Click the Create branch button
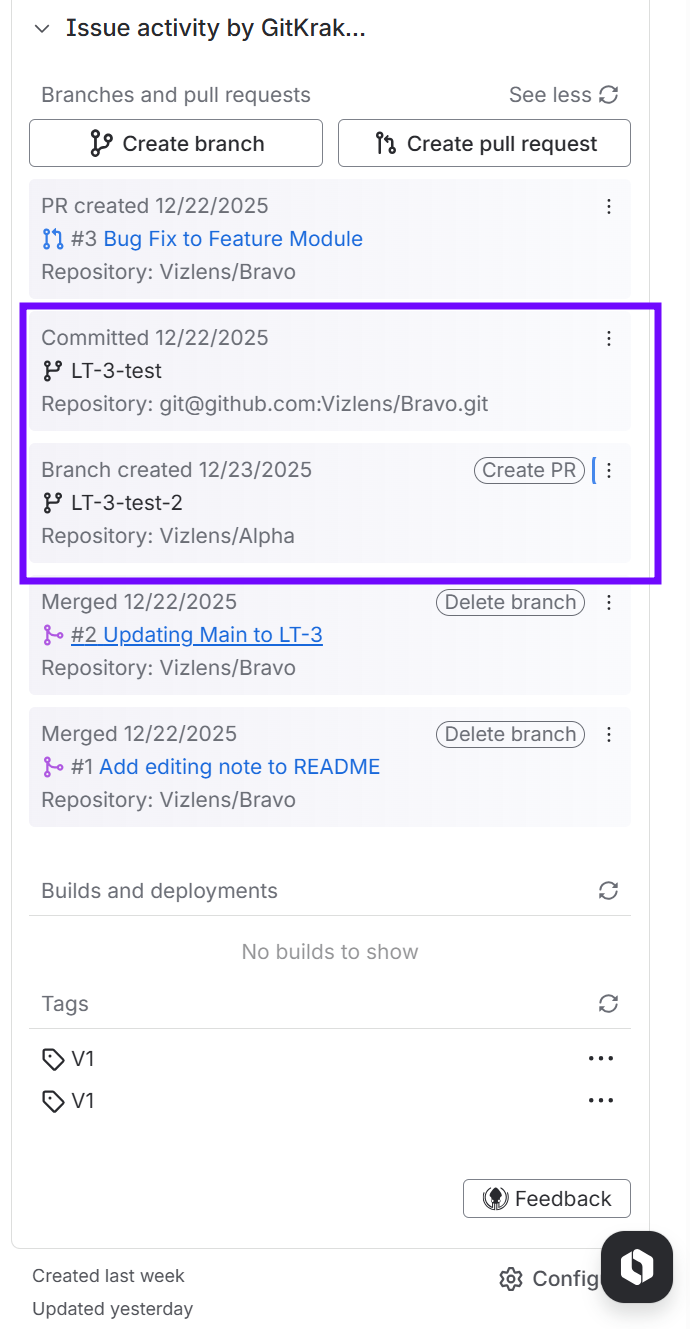Image resolution: width=690 pixels, height=1329 pixels. click(176, 143)
